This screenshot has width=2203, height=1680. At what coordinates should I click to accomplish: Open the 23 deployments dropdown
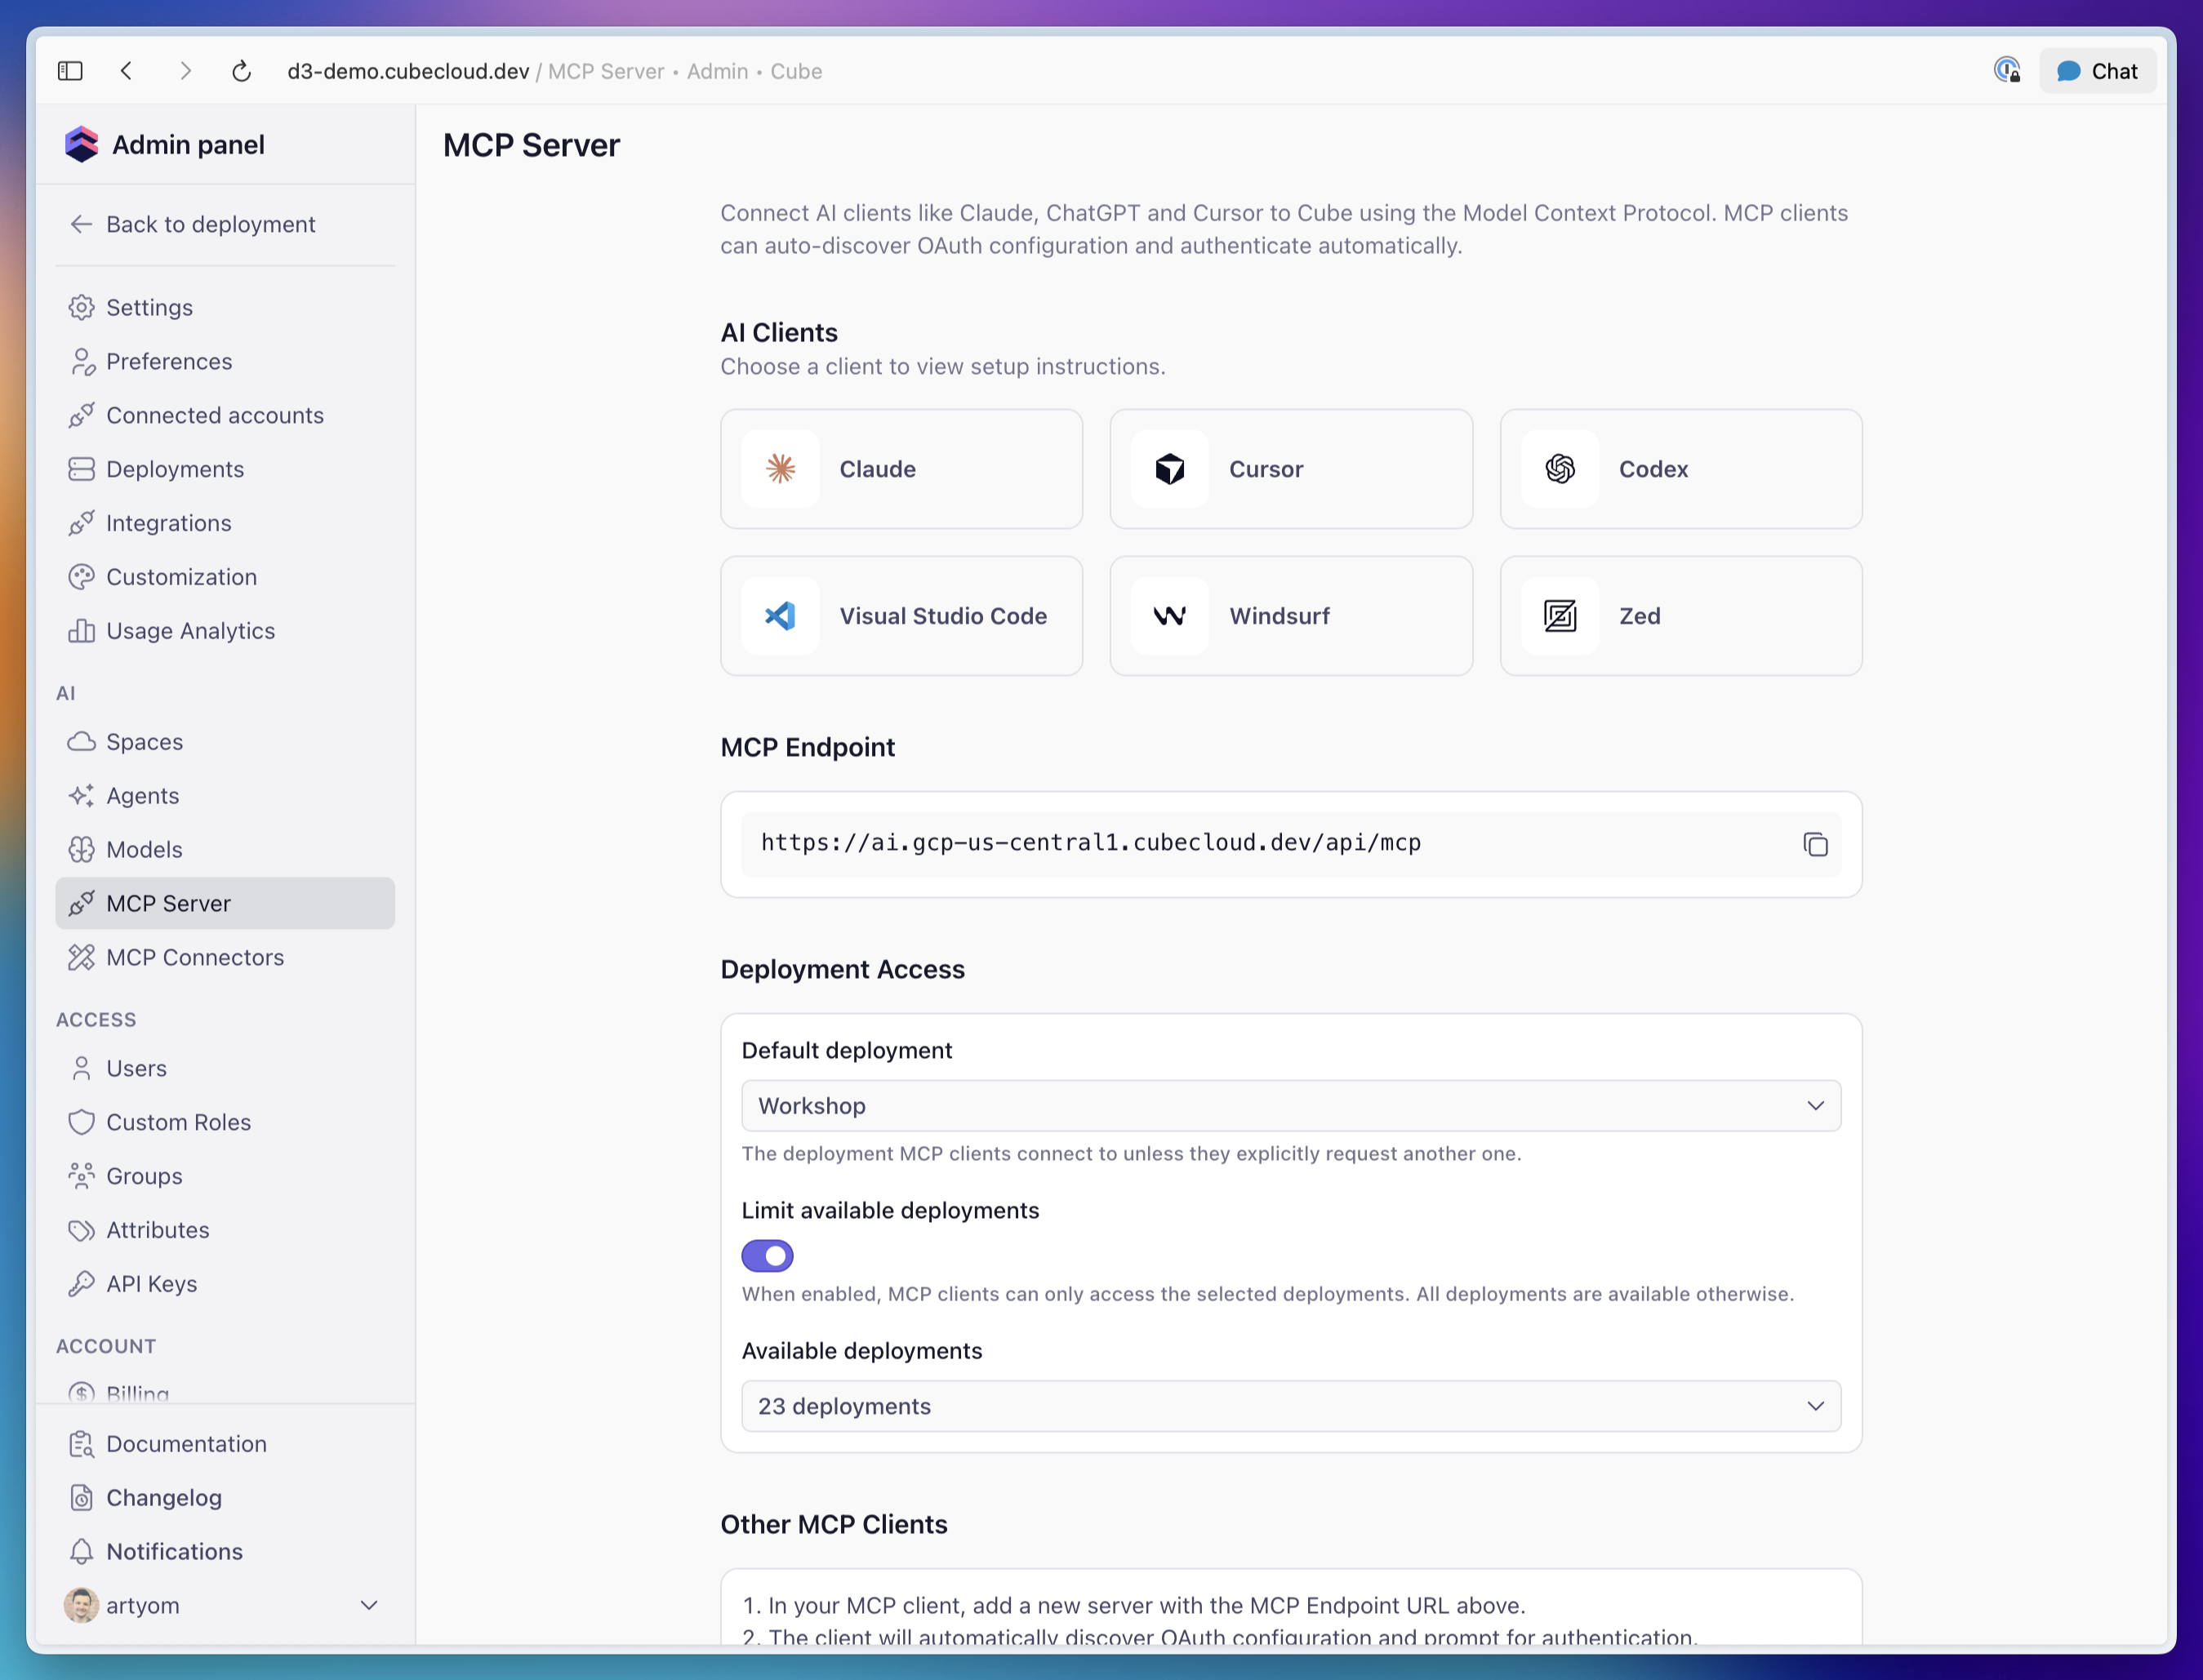1291,1407
